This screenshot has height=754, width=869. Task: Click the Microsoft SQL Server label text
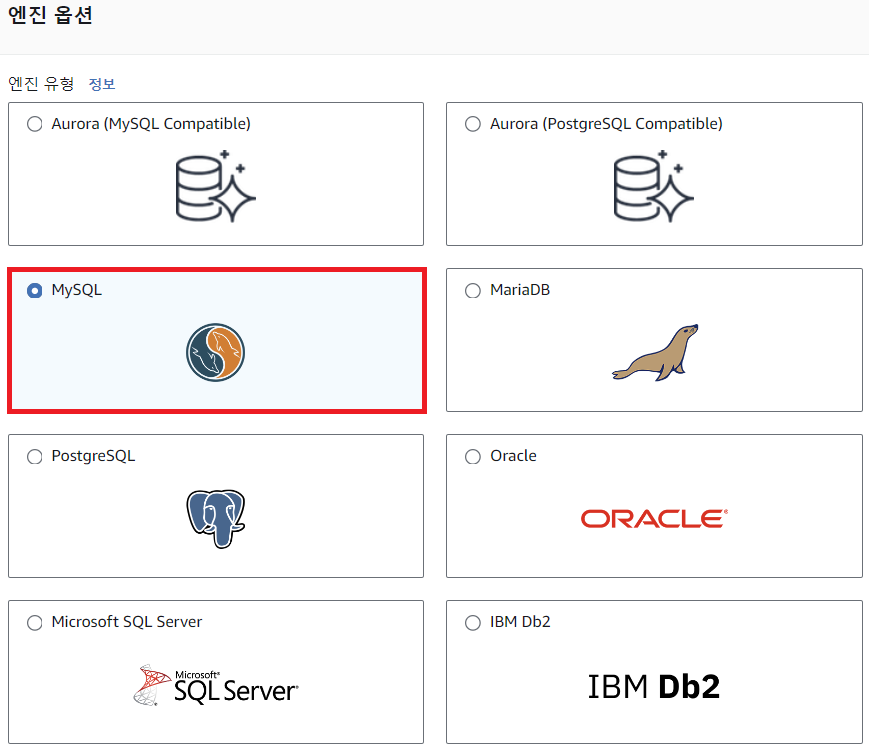click(x=127, y=622)
